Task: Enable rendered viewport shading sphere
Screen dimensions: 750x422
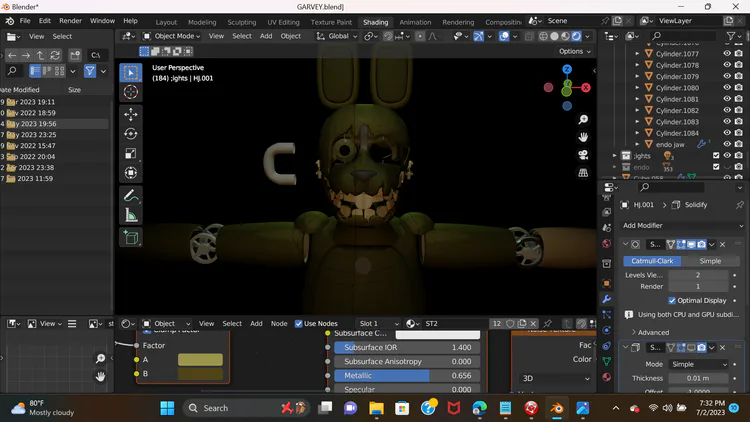Action: (x=577, y=36)
